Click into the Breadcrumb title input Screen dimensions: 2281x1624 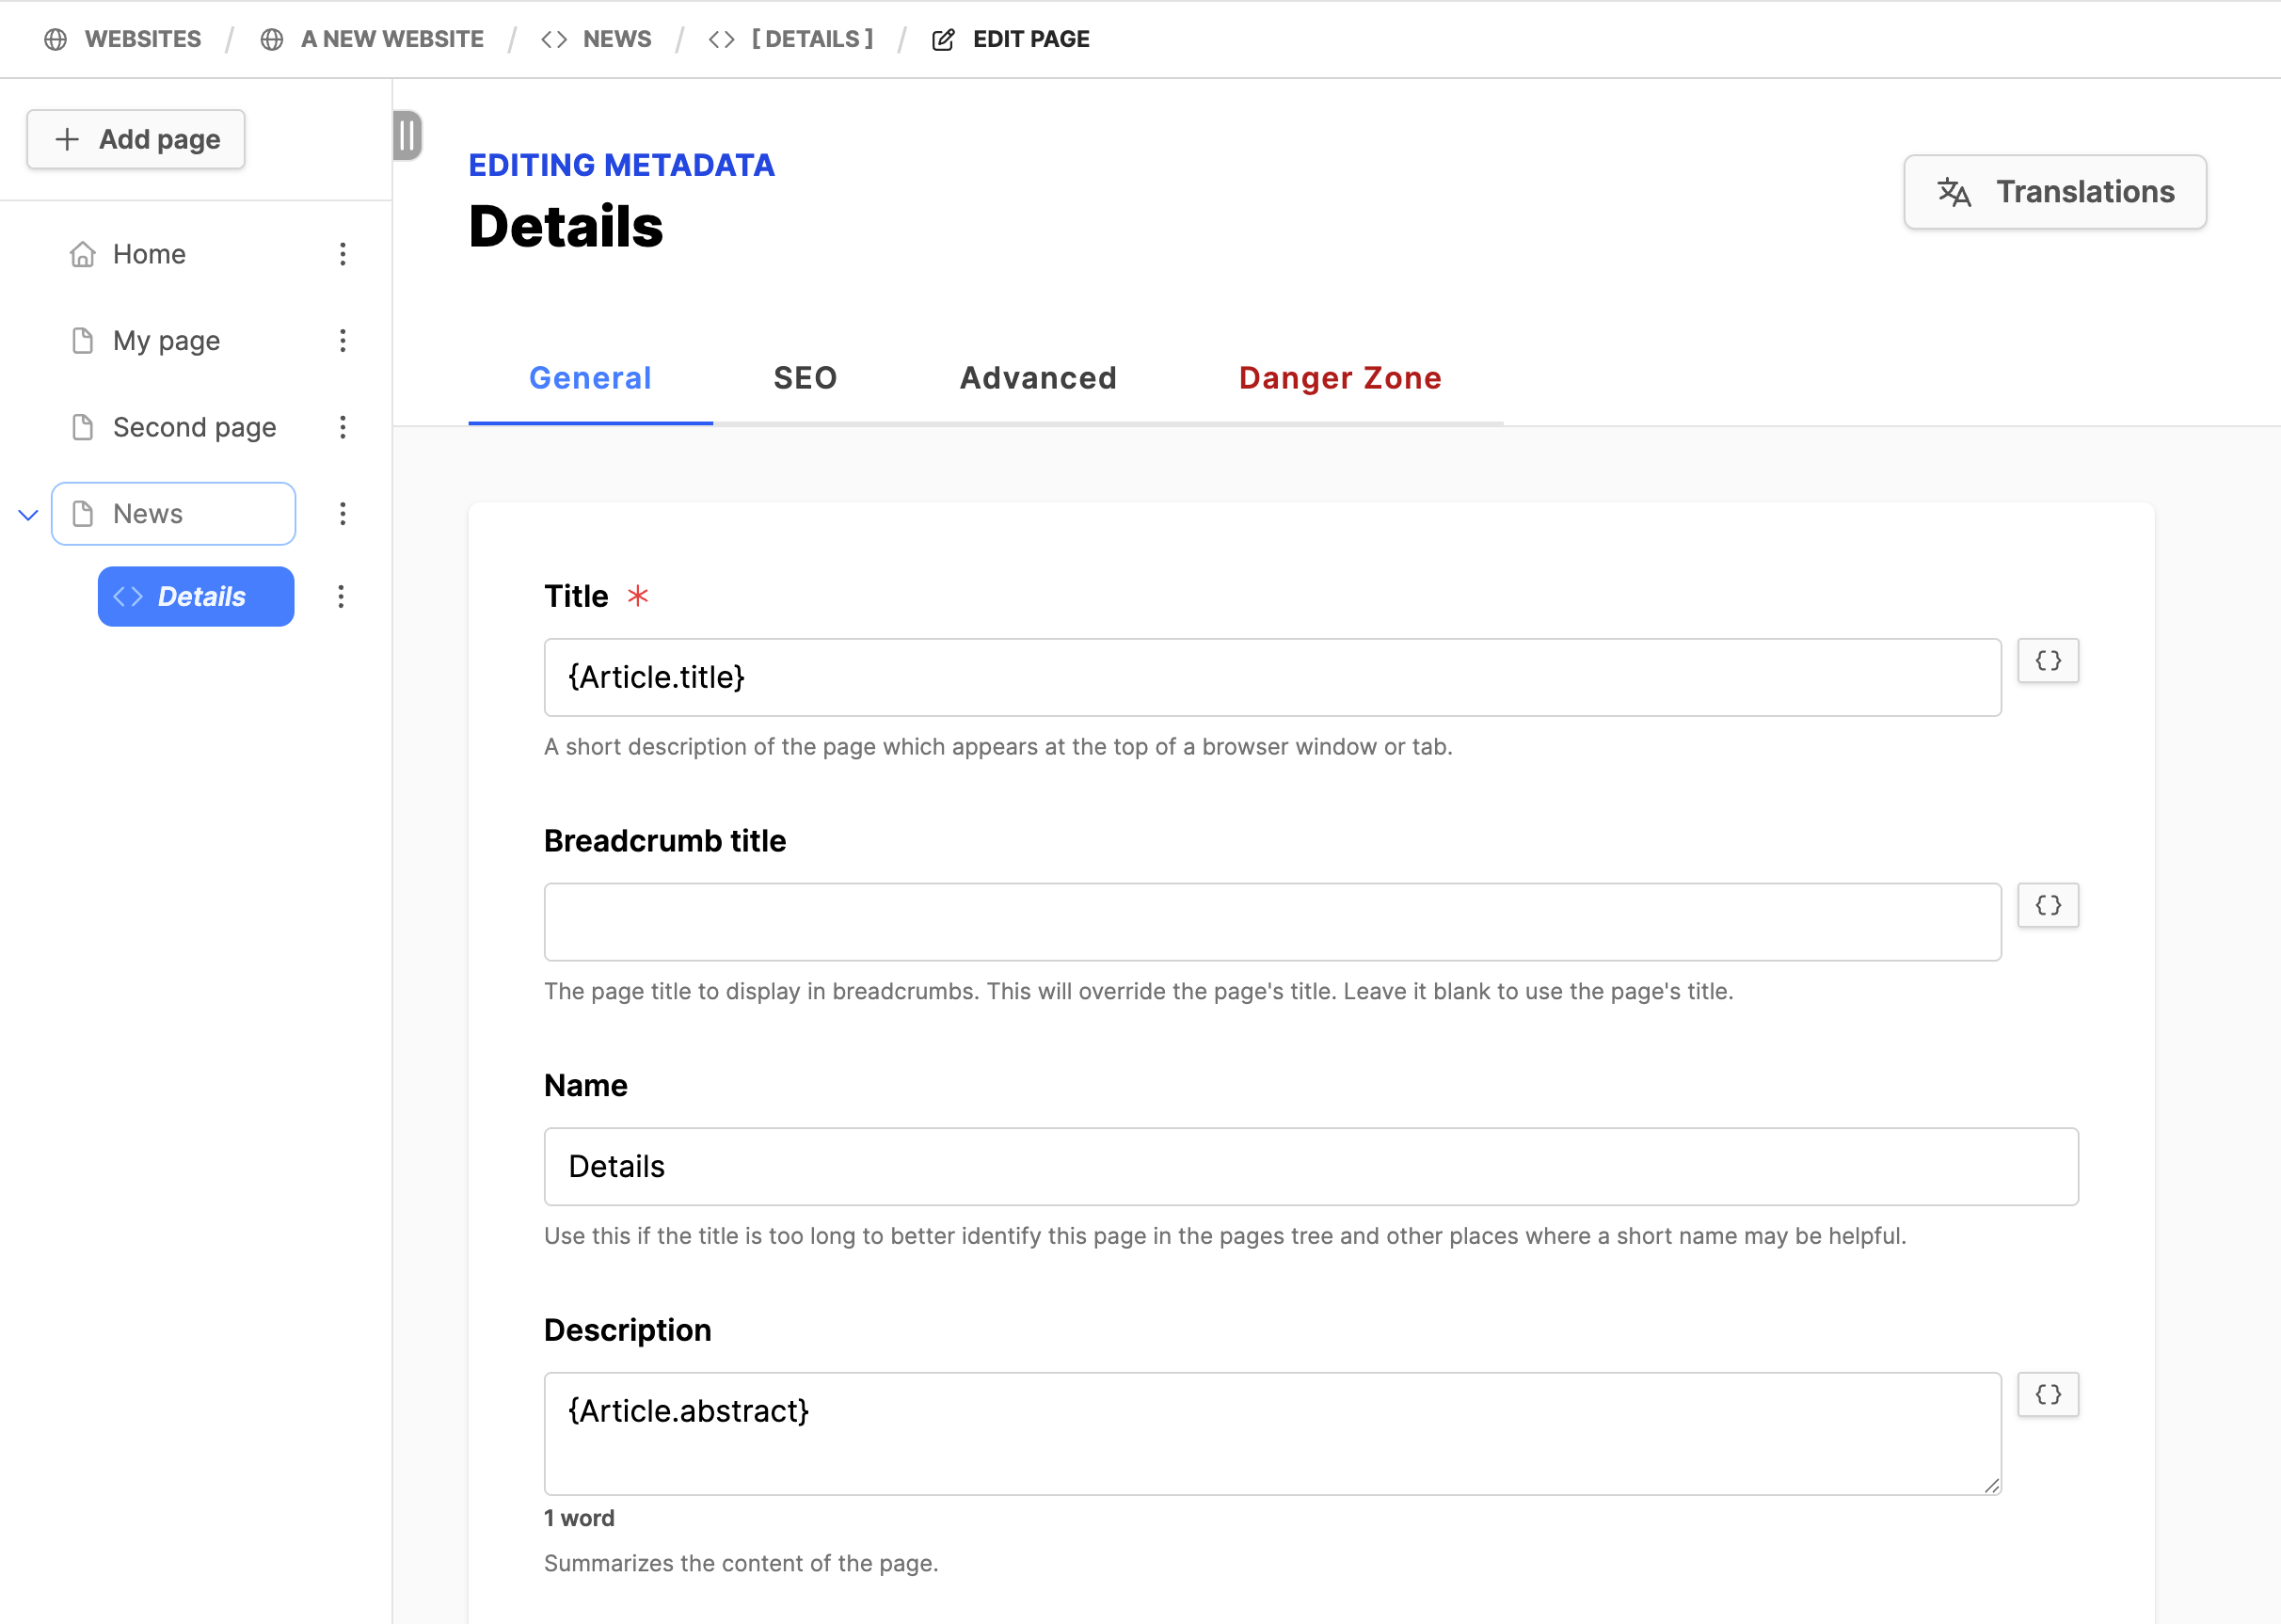[1271, 921]
